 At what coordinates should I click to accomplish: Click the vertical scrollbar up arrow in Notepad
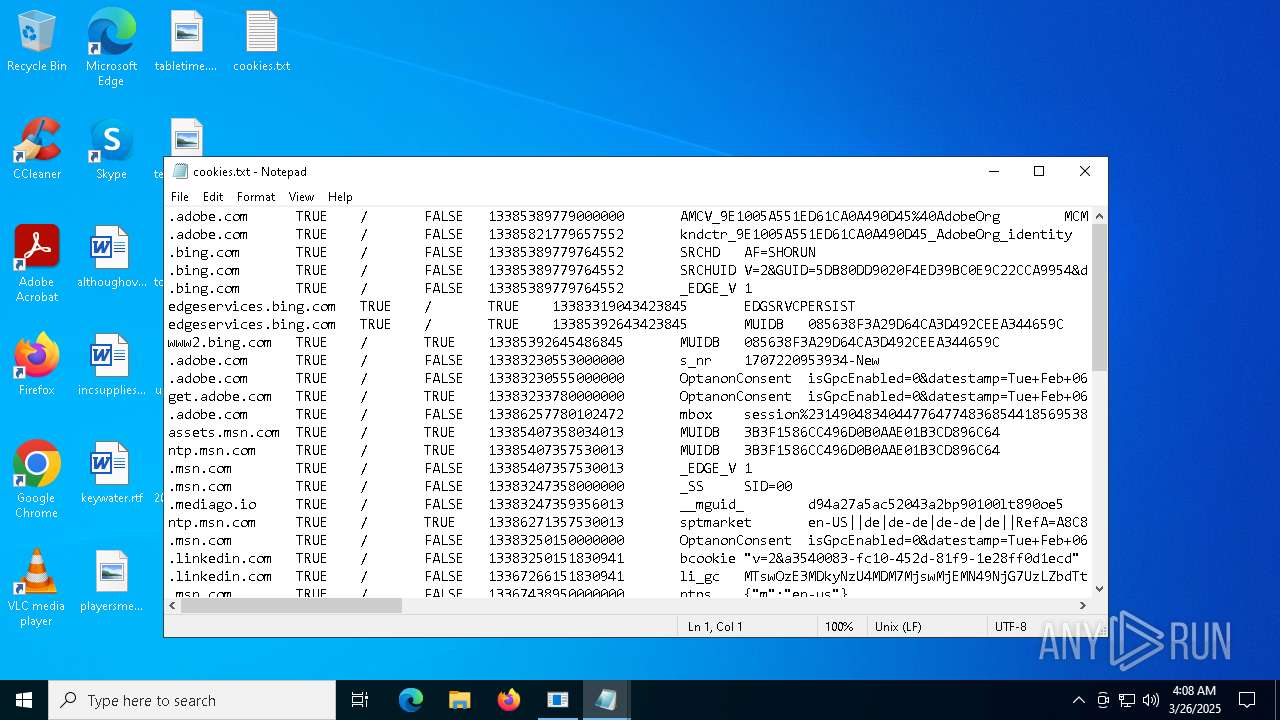[x=1099, y=216]
